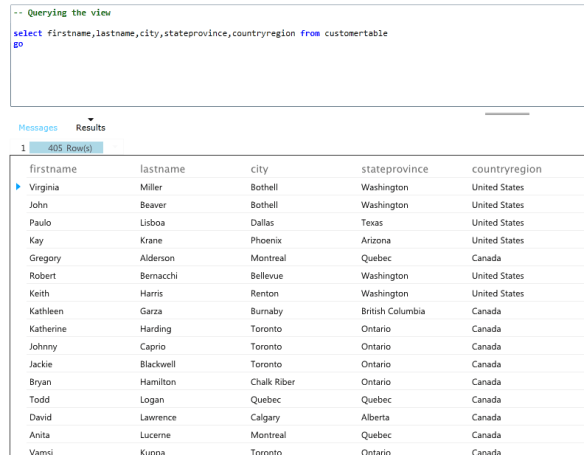Select the cell 'Beaver'

(153, 205)
